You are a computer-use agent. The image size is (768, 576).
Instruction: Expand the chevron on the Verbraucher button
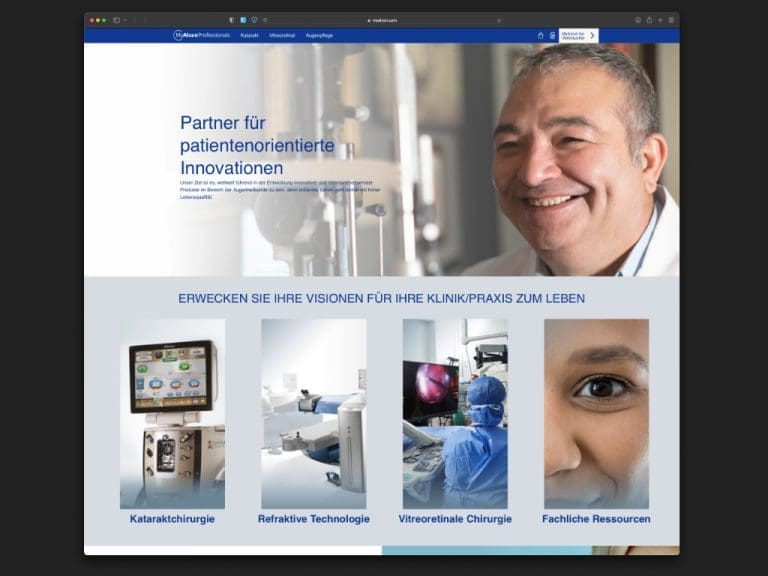(x=592, y=35)
